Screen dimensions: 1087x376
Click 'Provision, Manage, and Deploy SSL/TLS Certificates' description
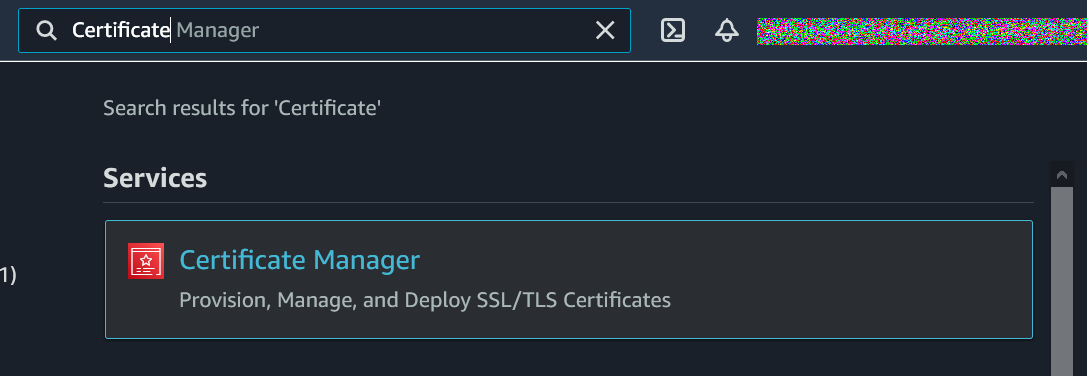(x=425, y=300)
